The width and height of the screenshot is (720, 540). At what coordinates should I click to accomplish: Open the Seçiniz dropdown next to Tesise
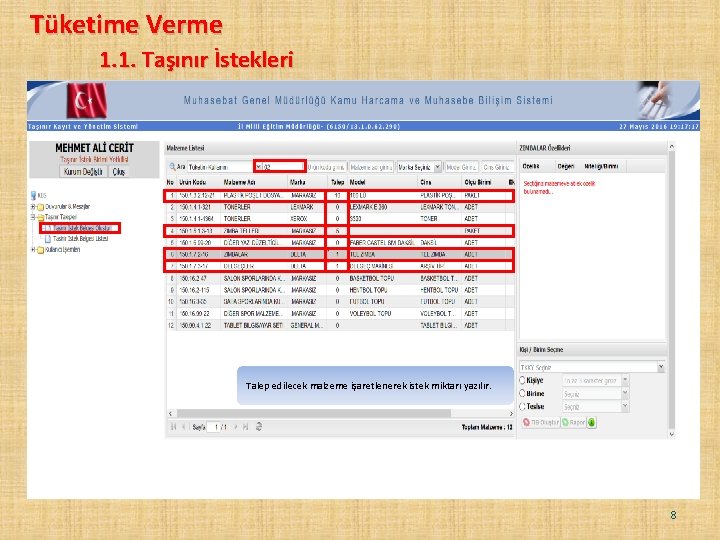[624, 407]
